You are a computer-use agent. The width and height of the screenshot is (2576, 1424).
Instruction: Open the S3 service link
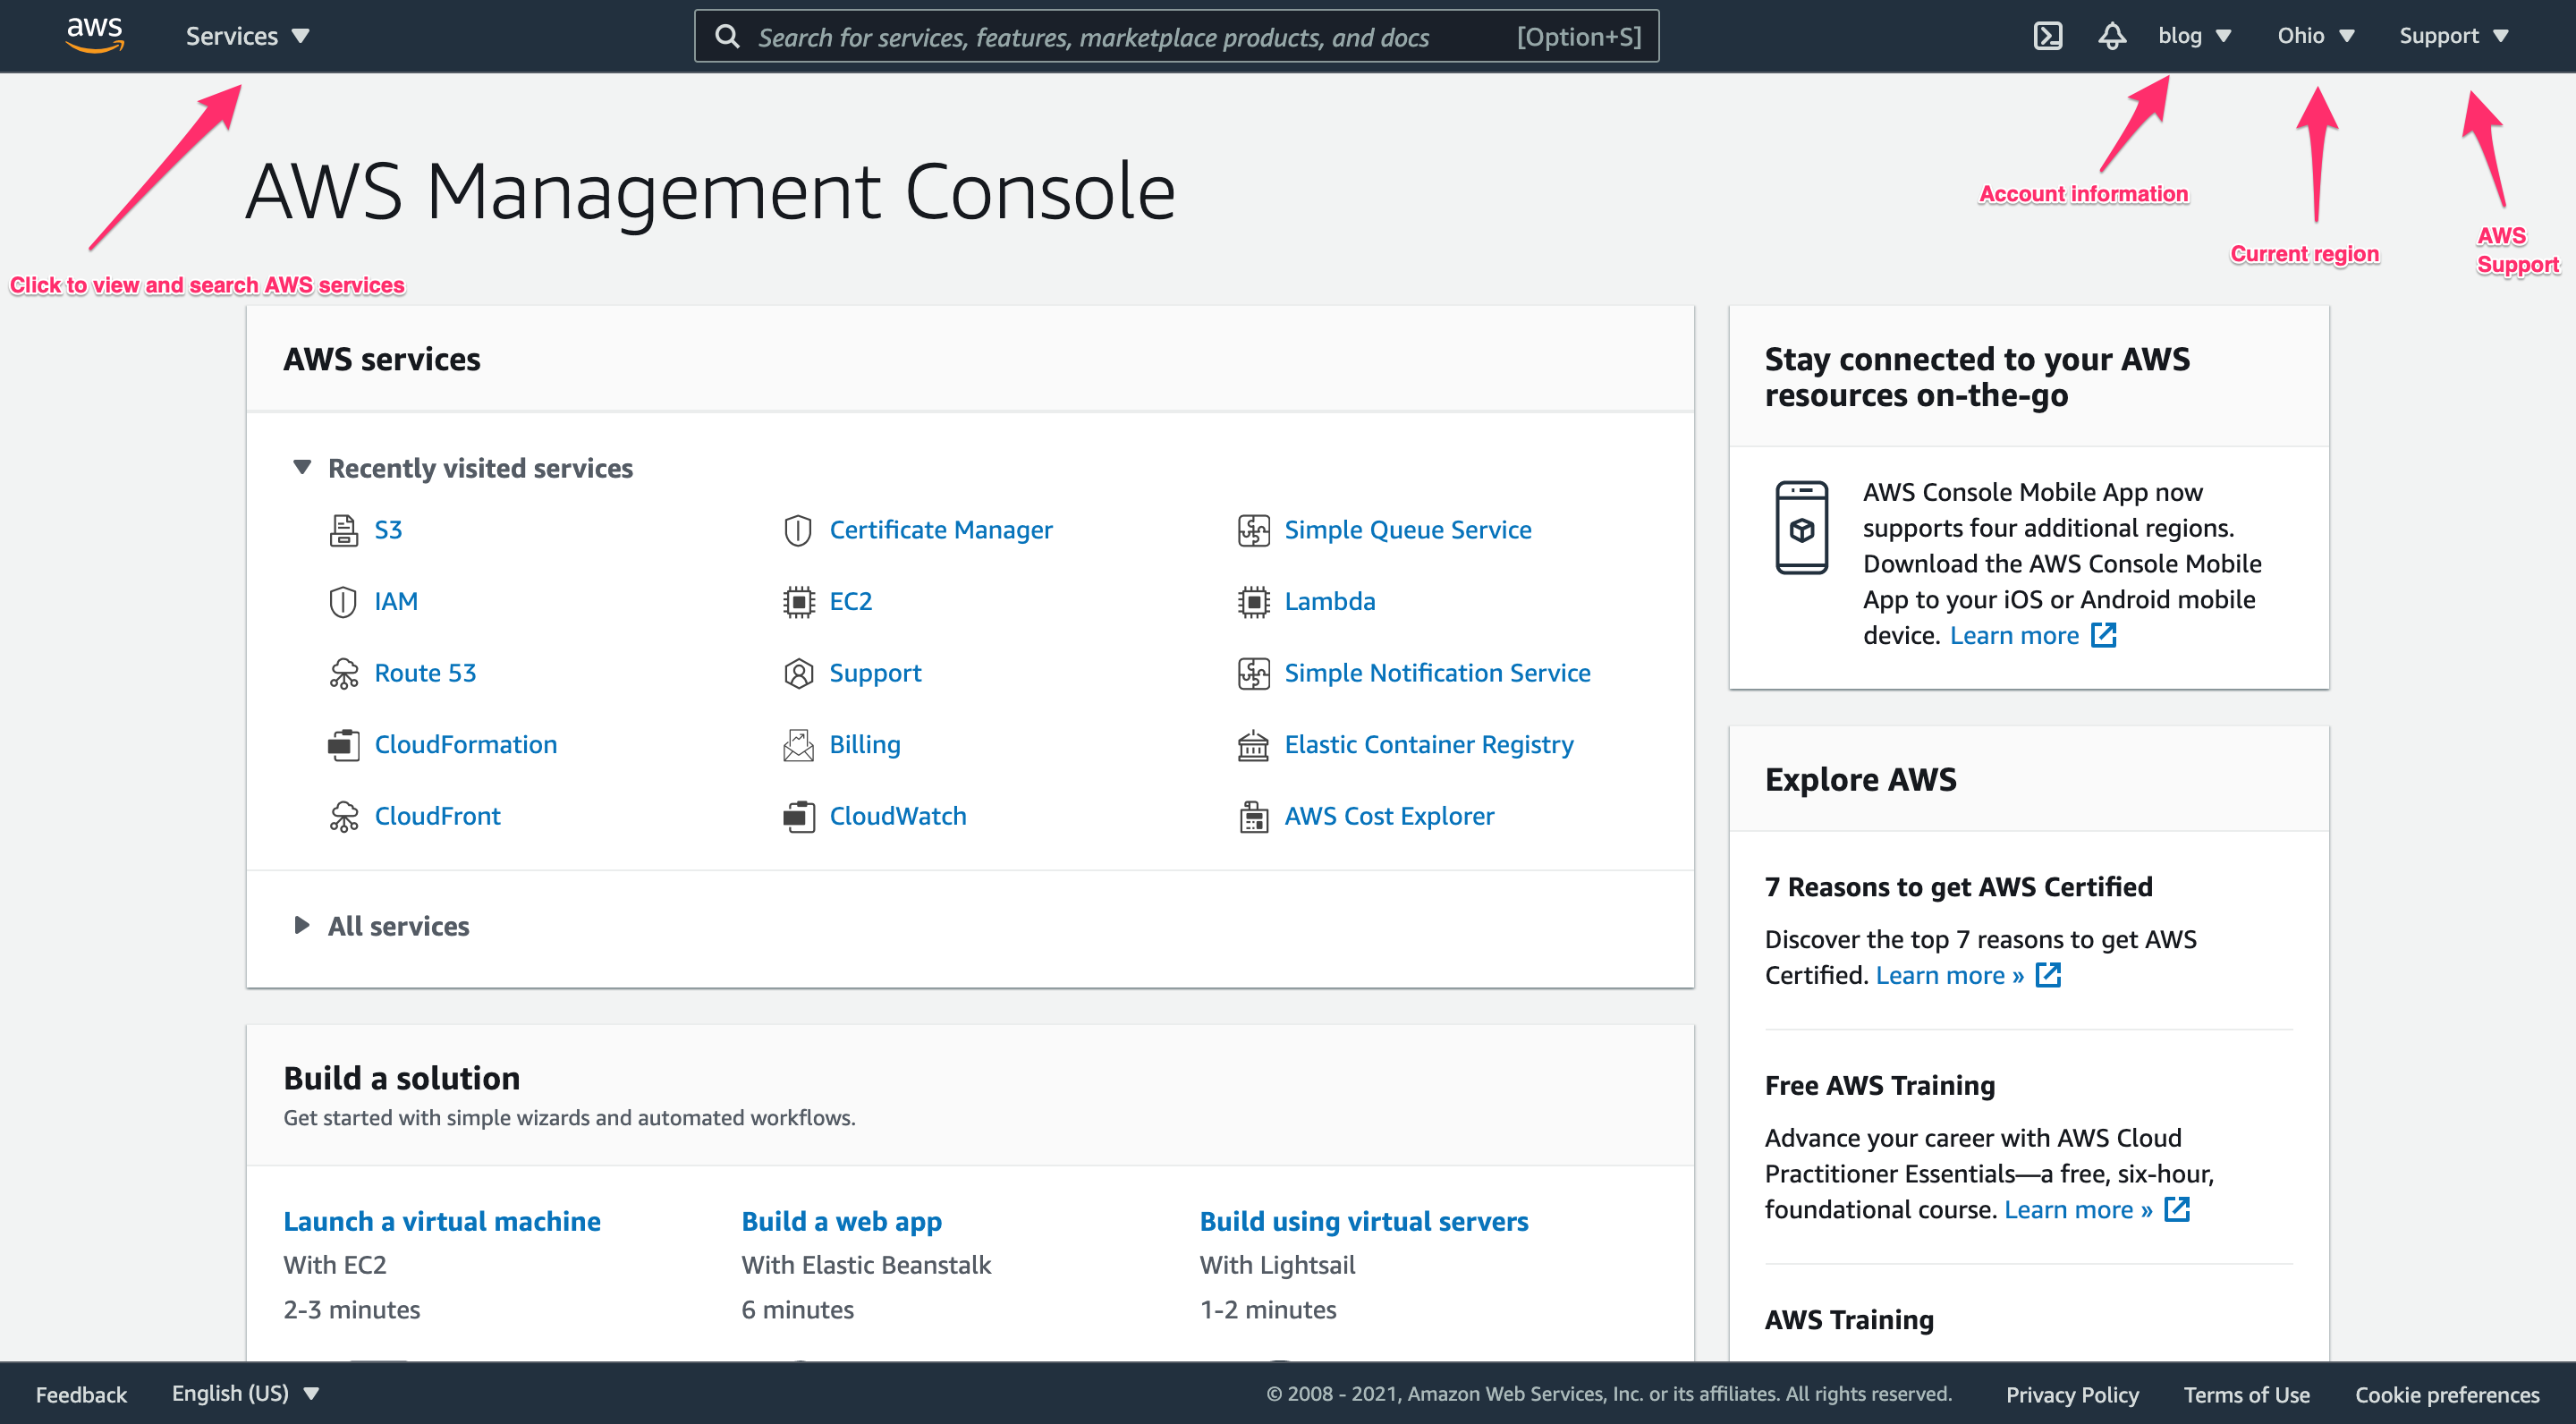pyautogui.click(x=388, y=530)
